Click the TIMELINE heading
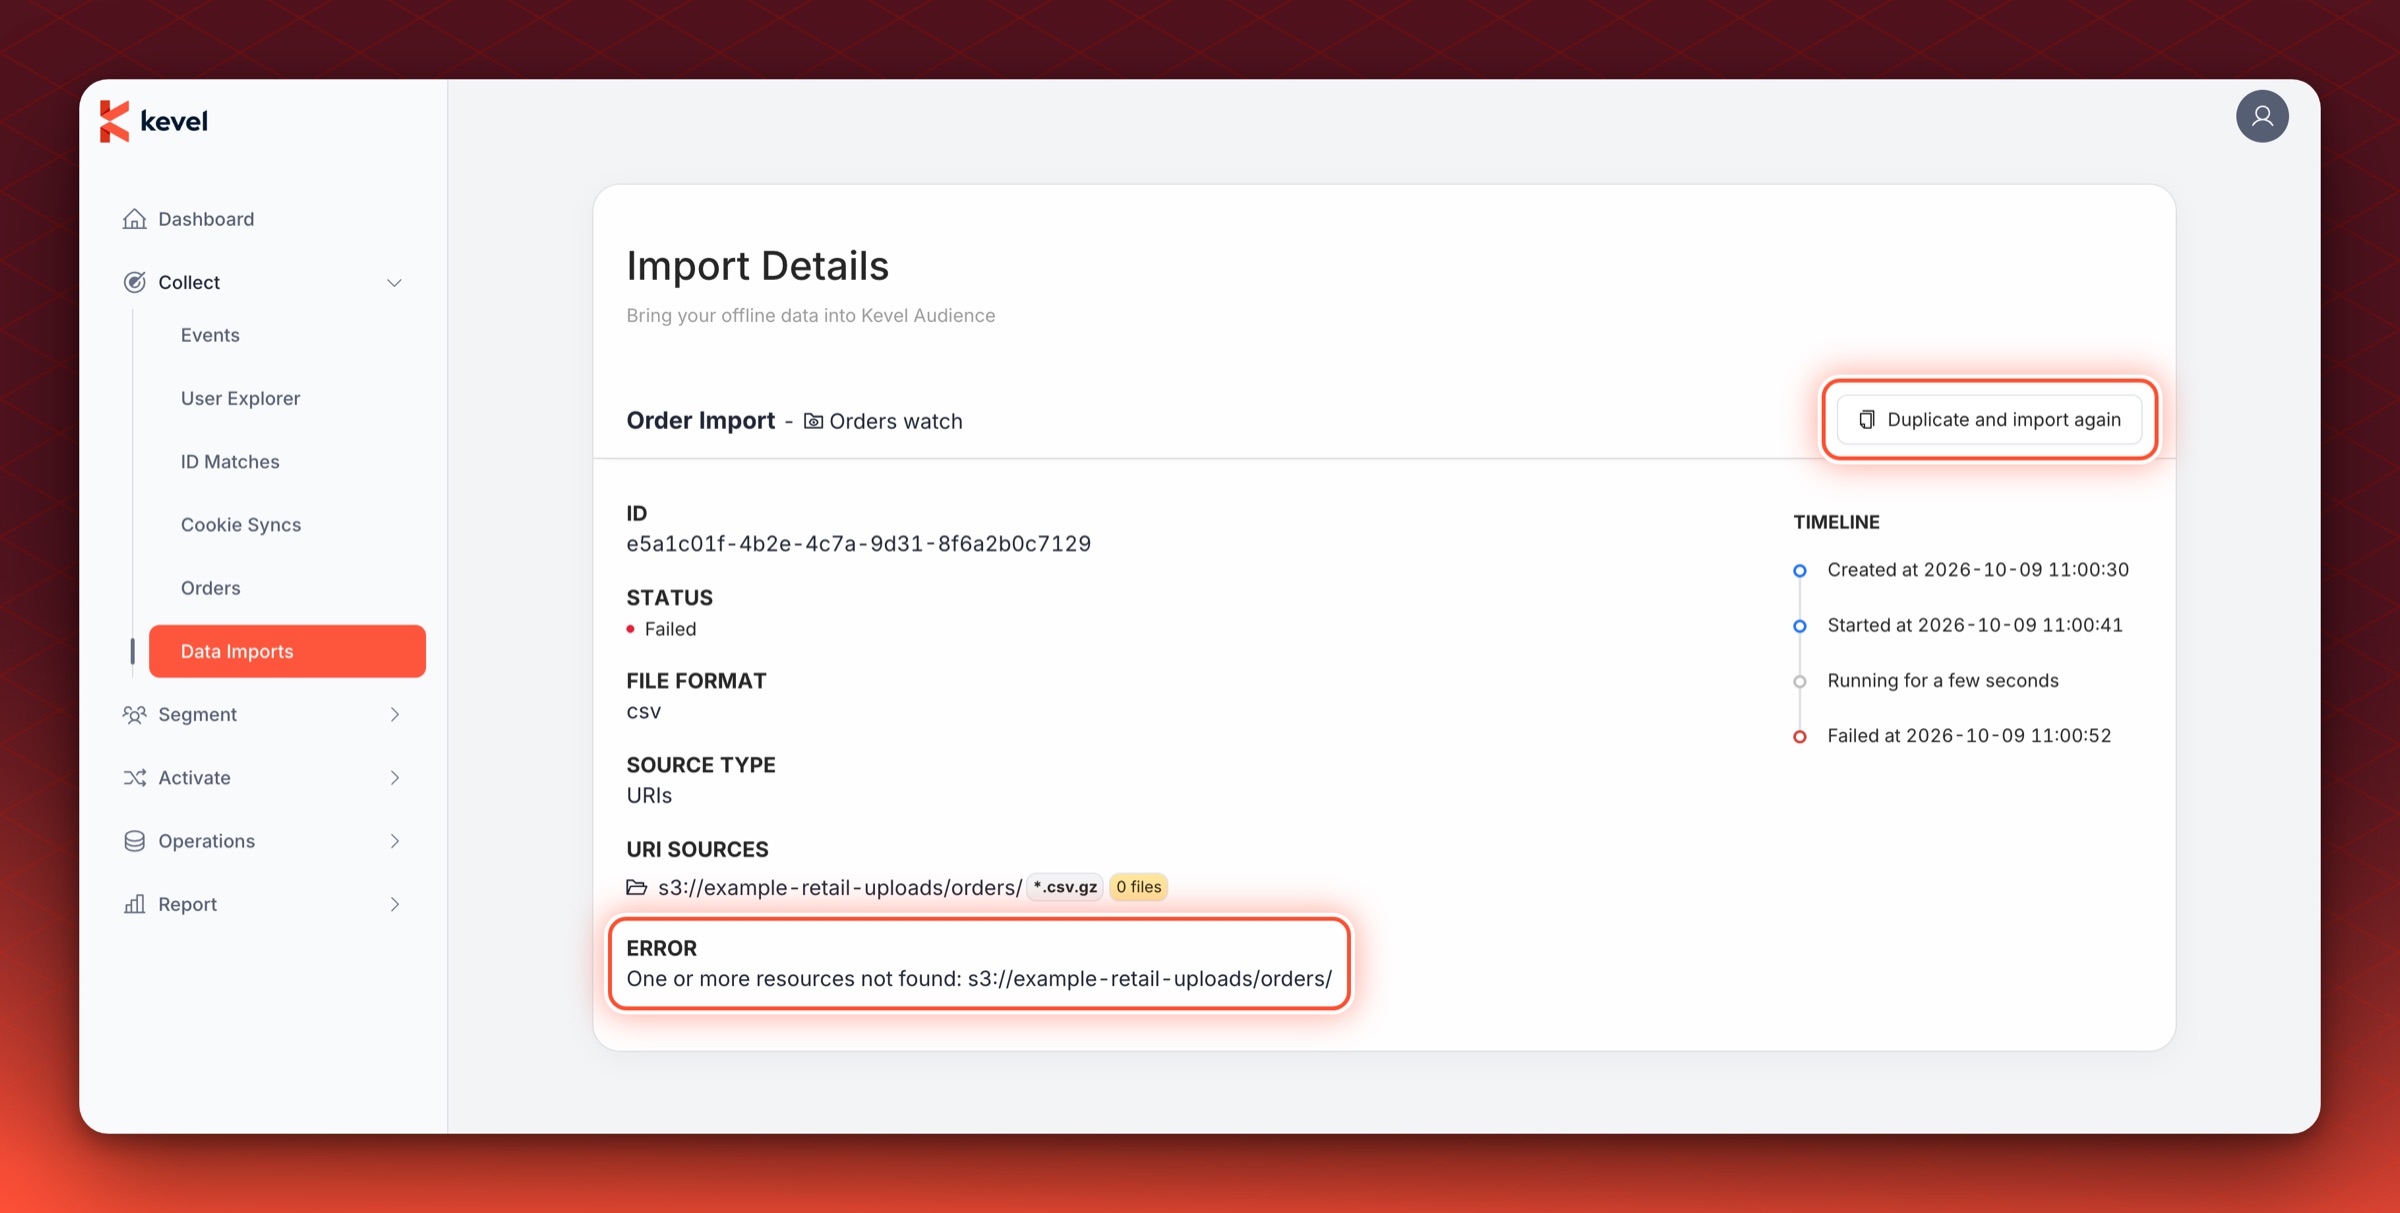Screen dimensions: 2400x1213 [x=1836, y=522]
